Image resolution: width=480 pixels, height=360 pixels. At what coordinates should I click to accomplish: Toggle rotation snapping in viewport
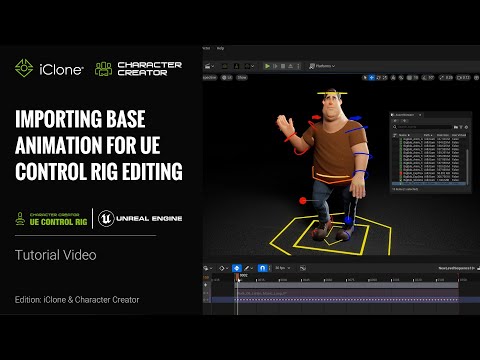point(424,77)
